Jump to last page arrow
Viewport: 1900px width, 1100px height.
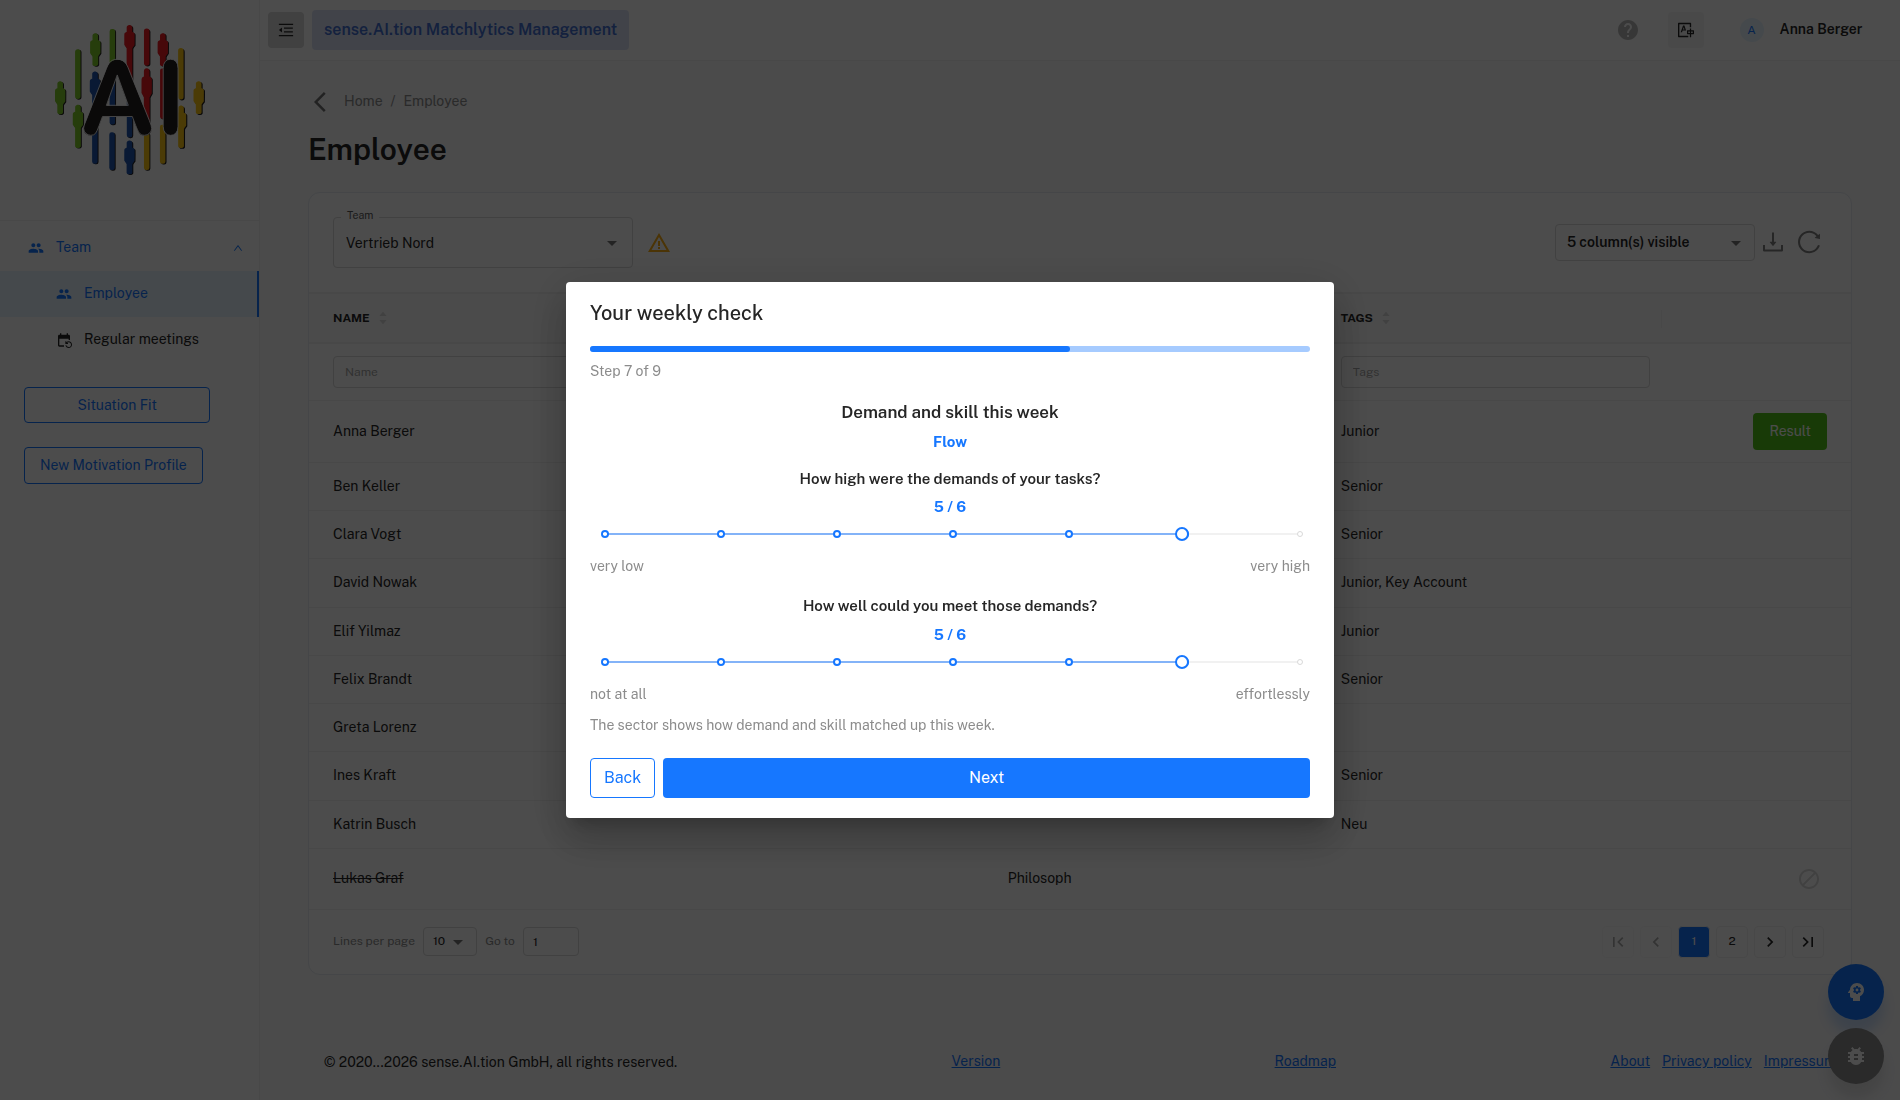tap(1808, 942)
